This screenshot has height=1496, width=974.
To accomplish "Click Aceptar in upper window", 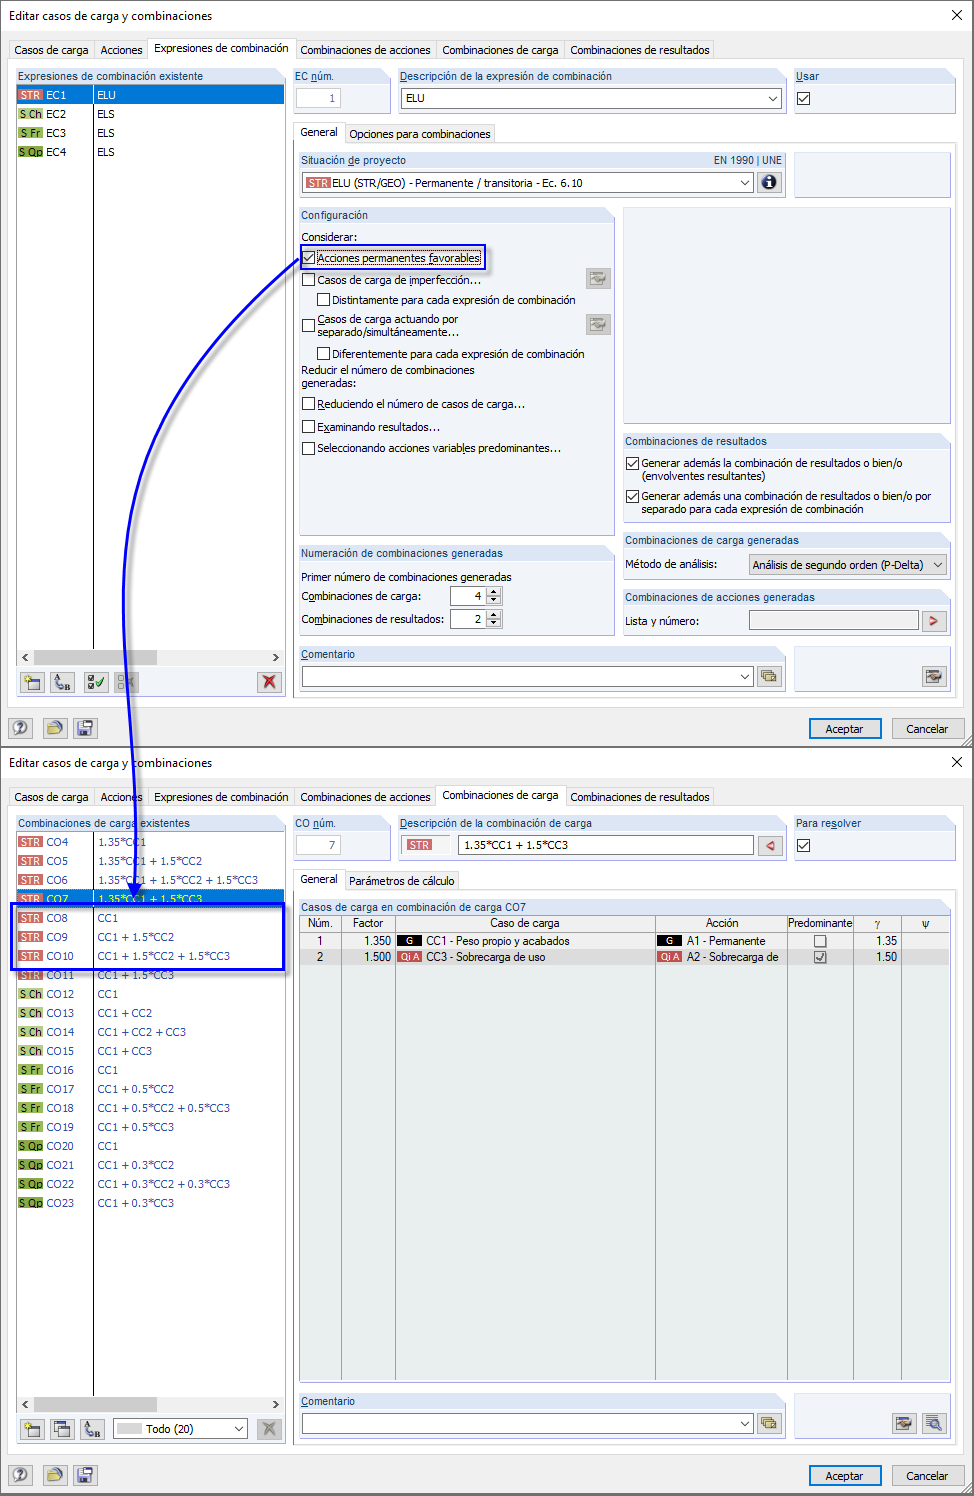I will (x=844, y=729).
